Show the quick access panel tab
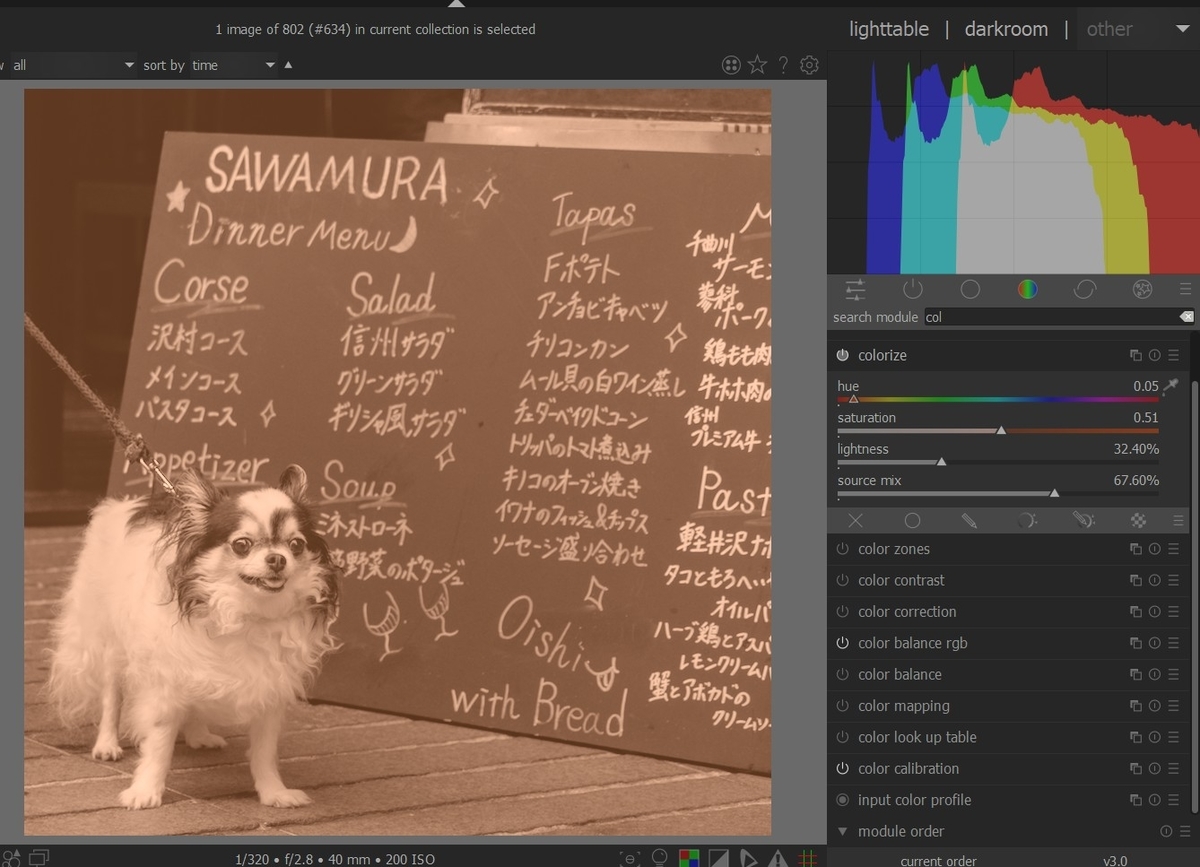 pyautogui.click(x=855, y=290)
